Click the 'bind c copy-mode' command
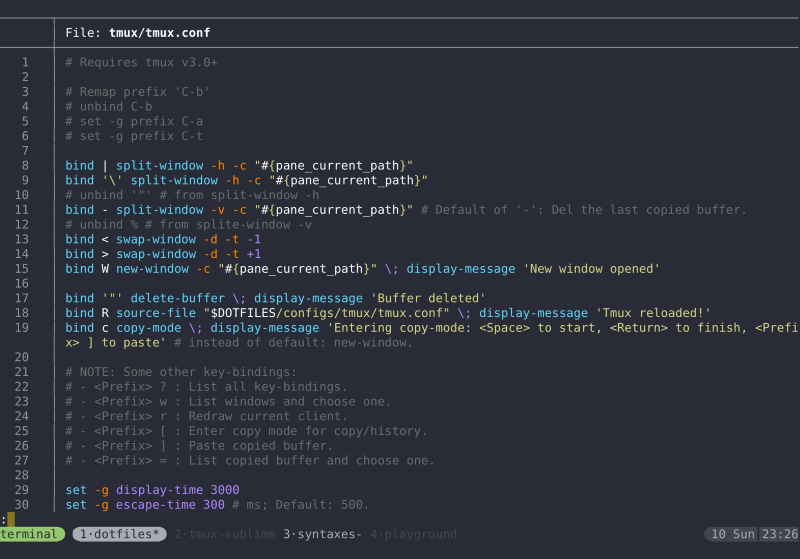800x559 pixels. [x=123, y=328]
